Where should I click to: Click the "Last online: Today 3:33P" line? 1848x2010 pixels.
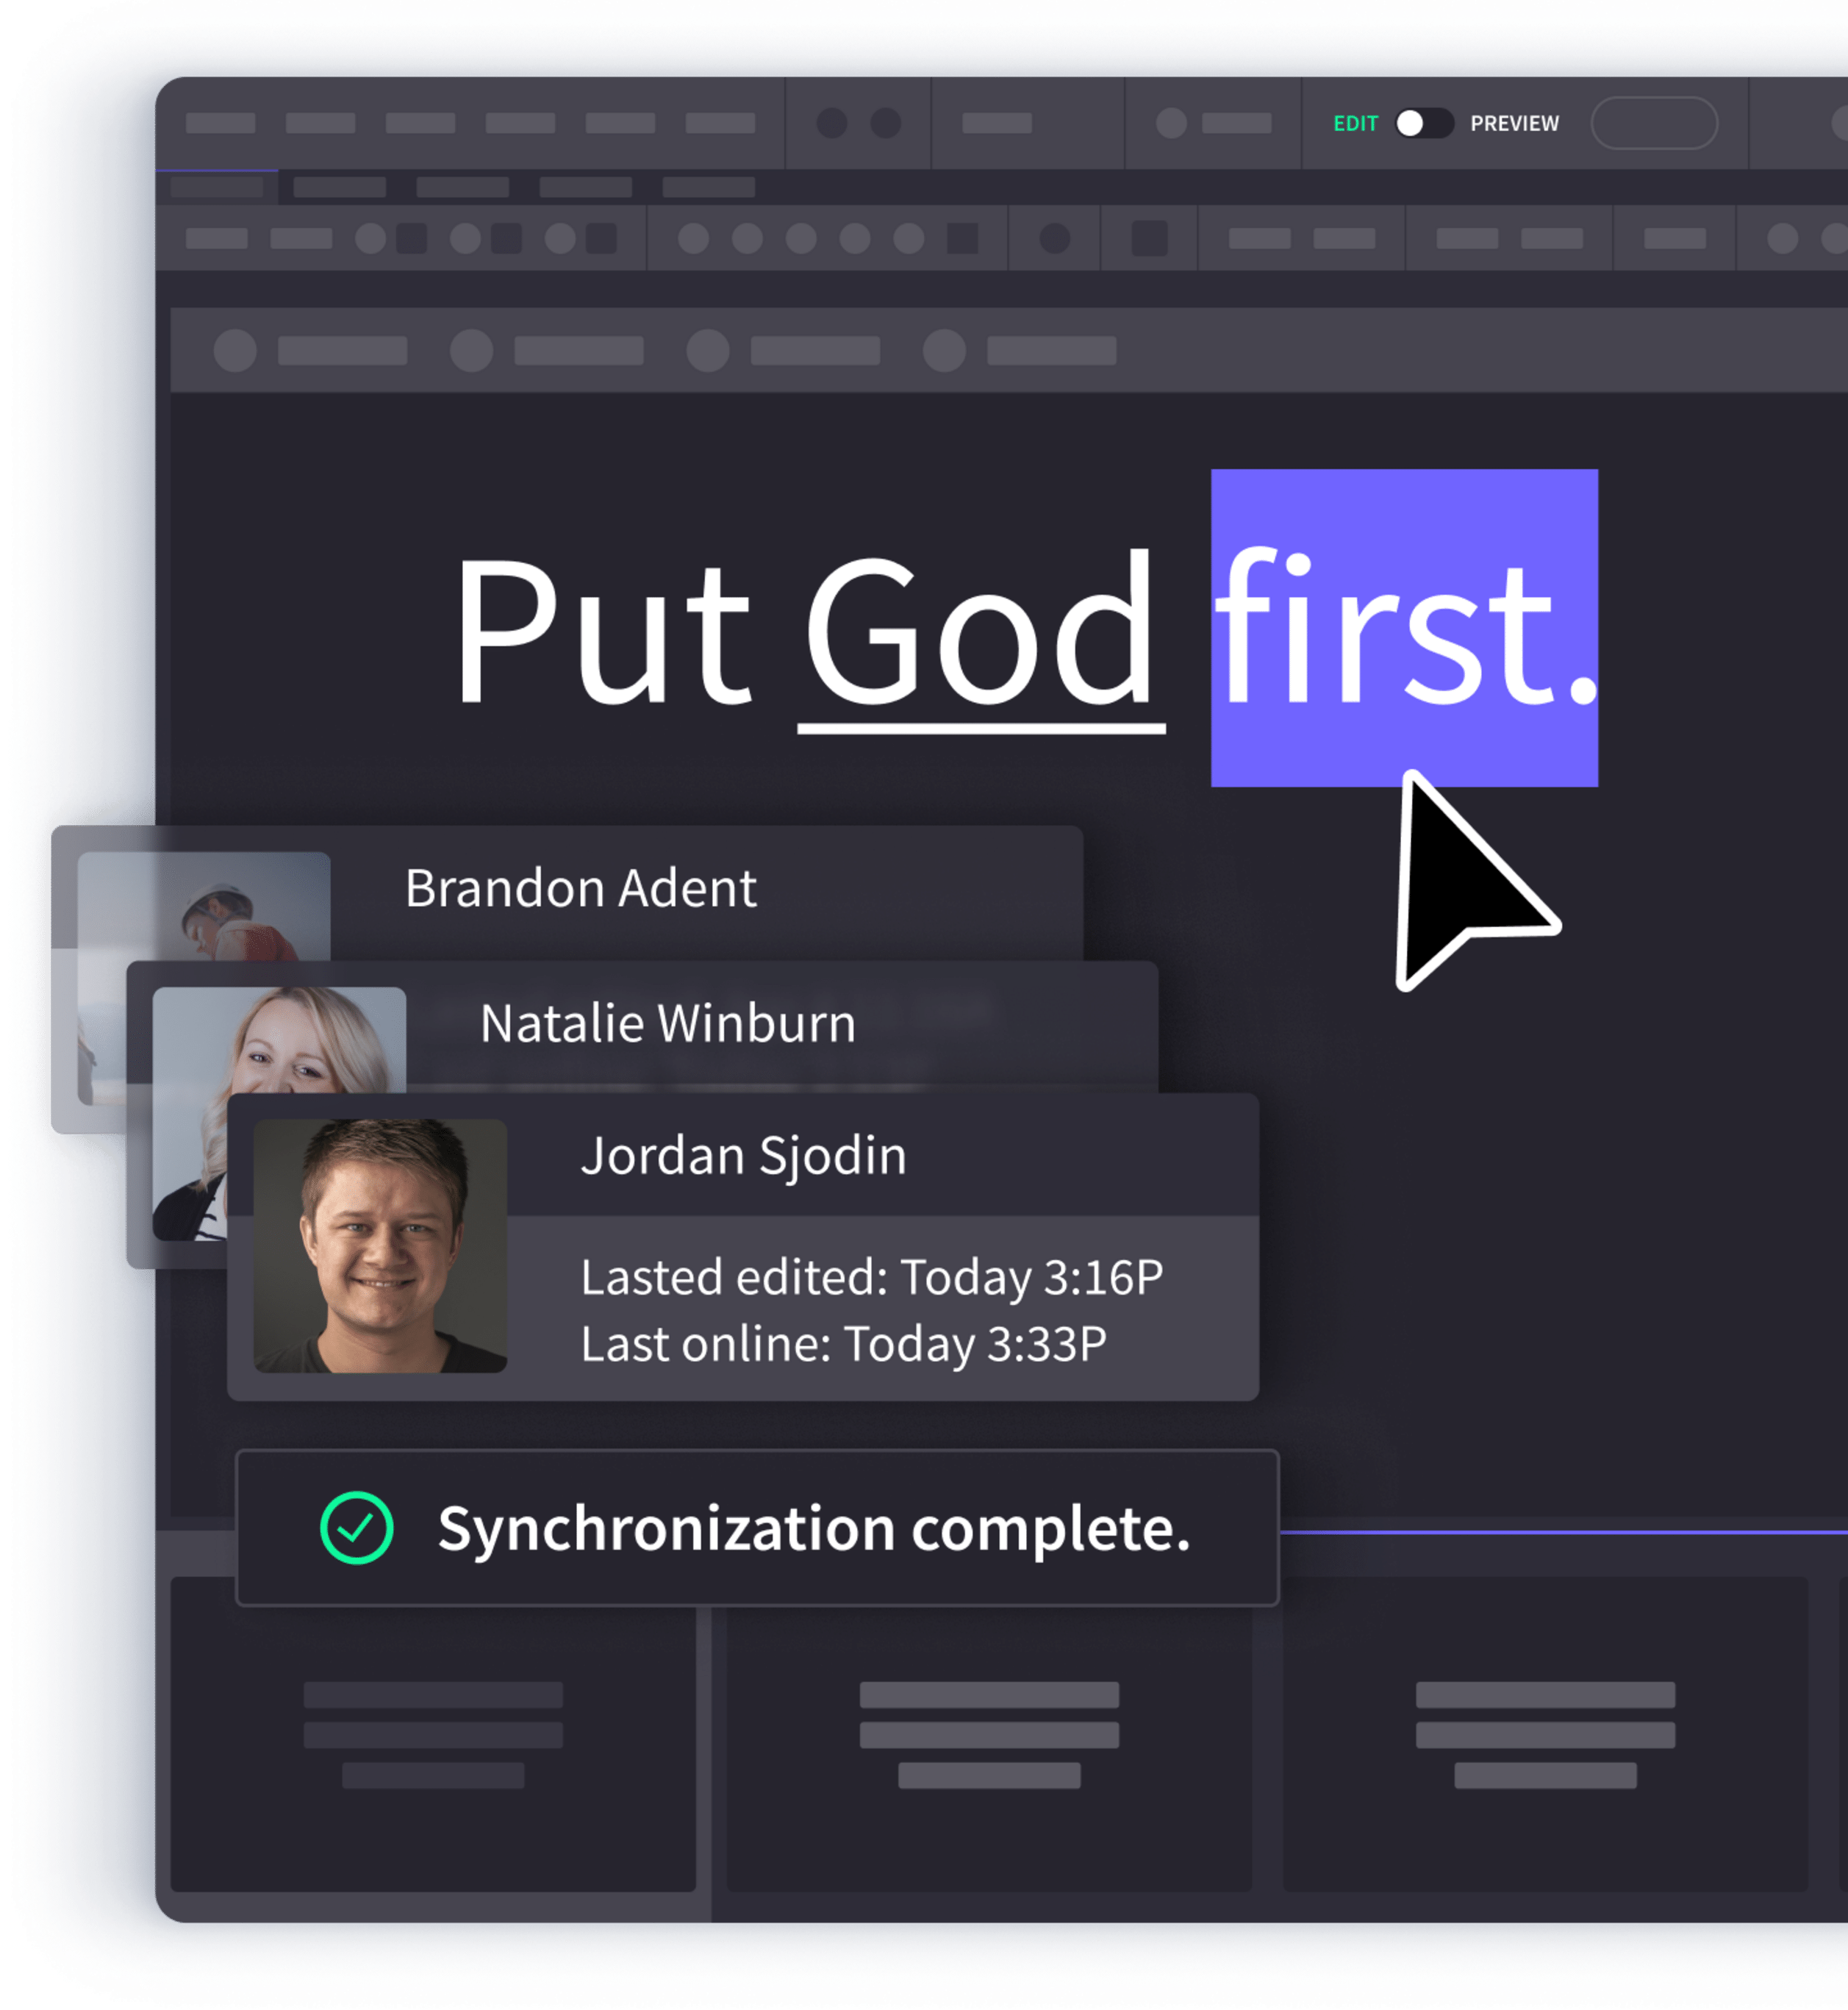click(844, 1343)
